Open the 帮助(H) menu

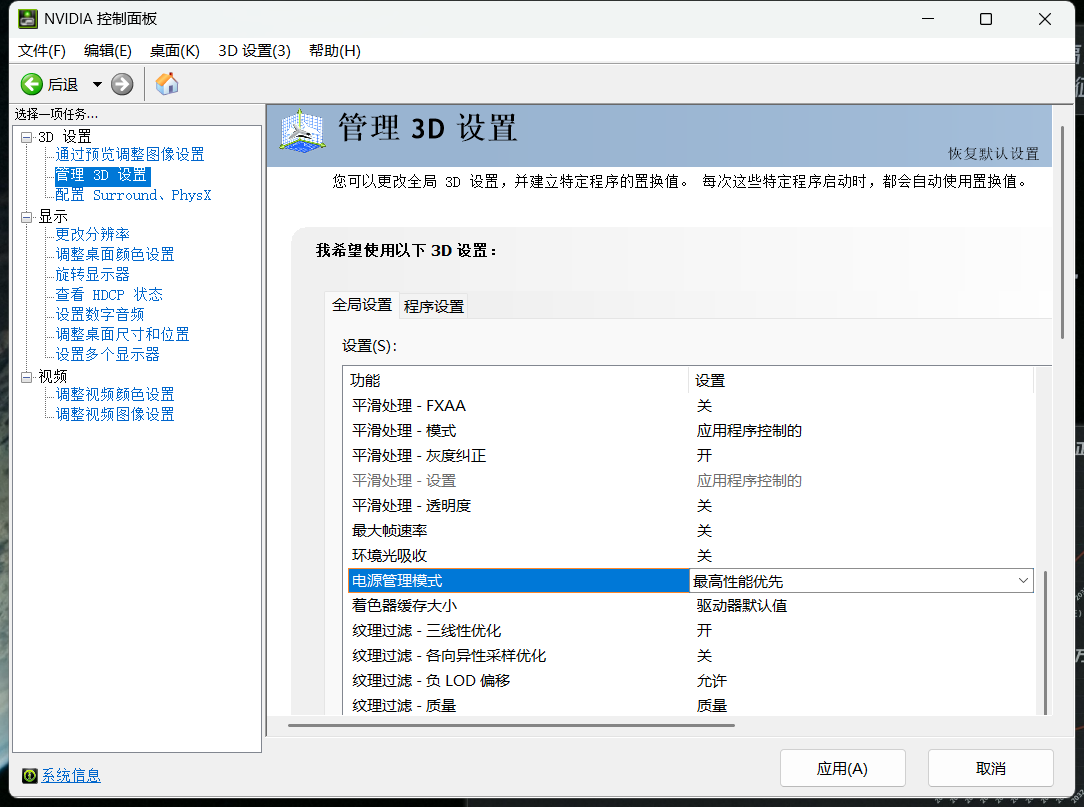tap(335, 50)
